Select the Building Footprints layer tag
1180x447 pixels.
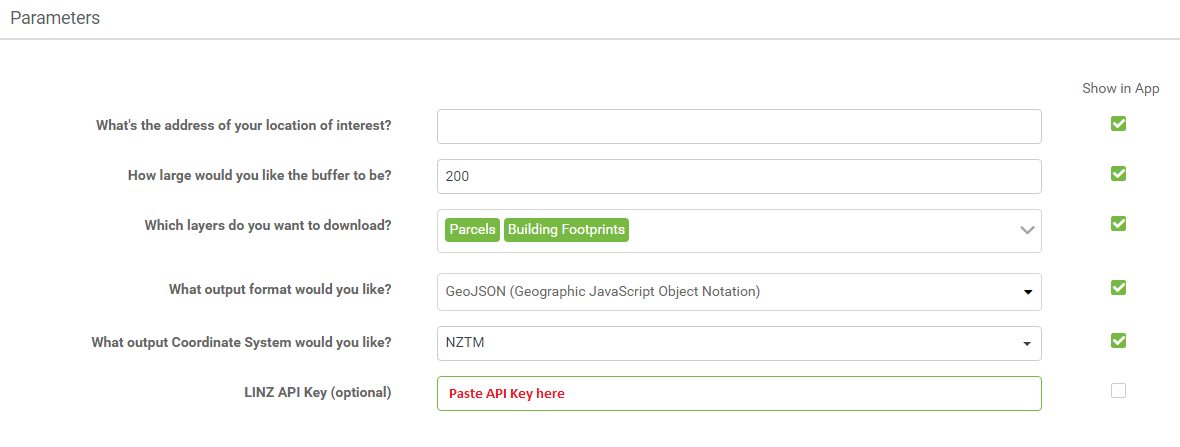[x=566, y=230]
